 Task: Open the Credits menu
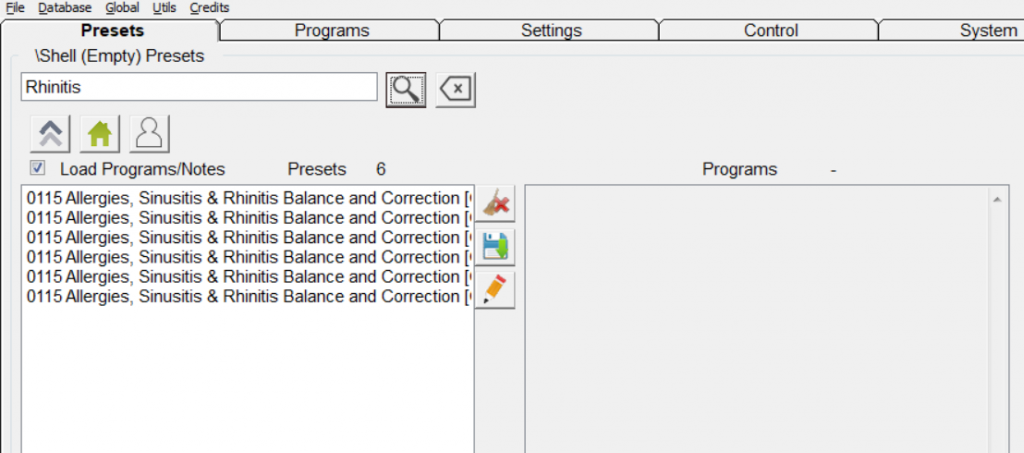(x=209, y=7)
